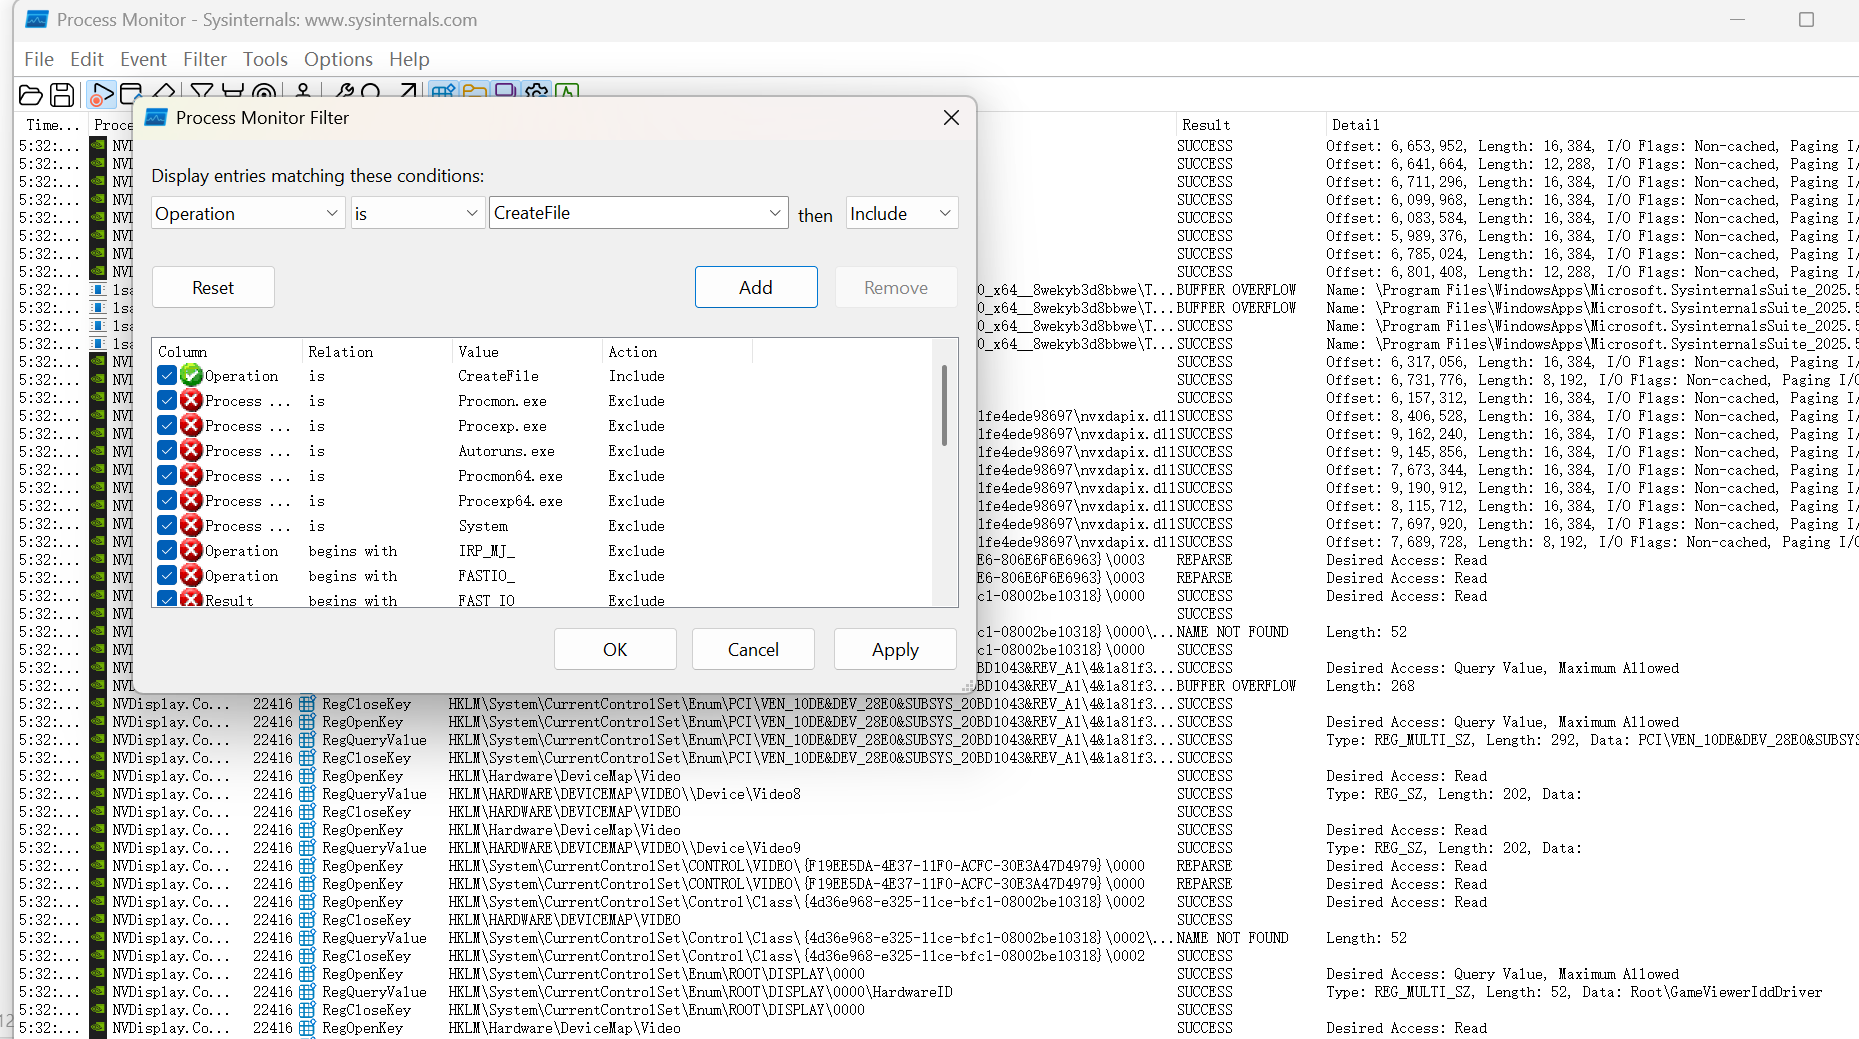This screenshot has width=1859, height=1039.
Task: Open the CreateFile value dropdown arrow
Action: tap(774, 213)
